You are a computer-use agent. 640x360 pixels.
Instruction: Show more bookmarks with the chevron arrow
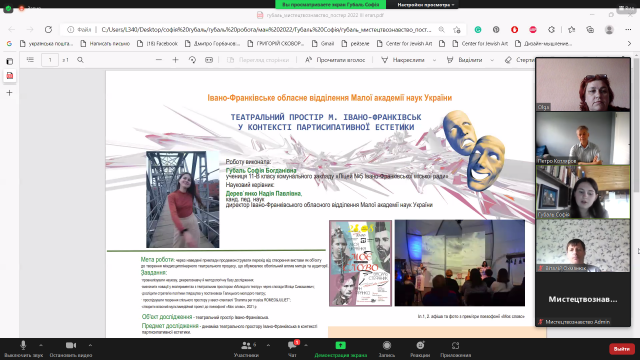point(629,43)
